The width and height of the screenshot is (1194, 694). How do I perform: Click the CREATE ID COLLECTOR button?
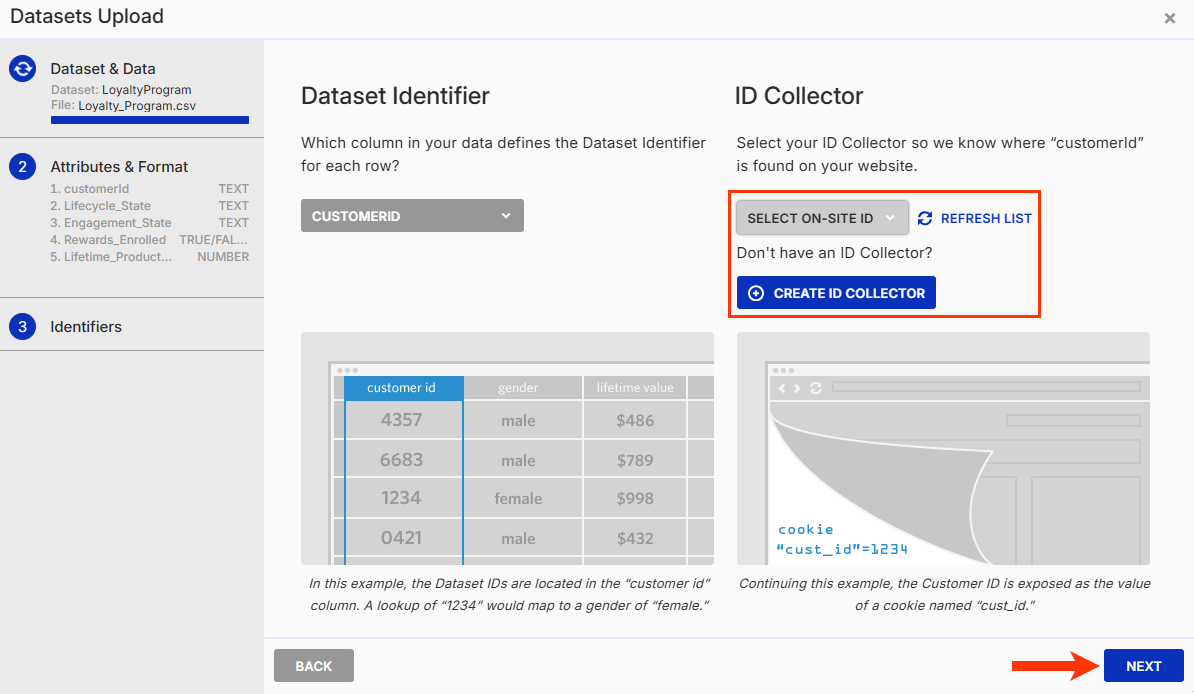pyautogui.click(x=836, y=293)
